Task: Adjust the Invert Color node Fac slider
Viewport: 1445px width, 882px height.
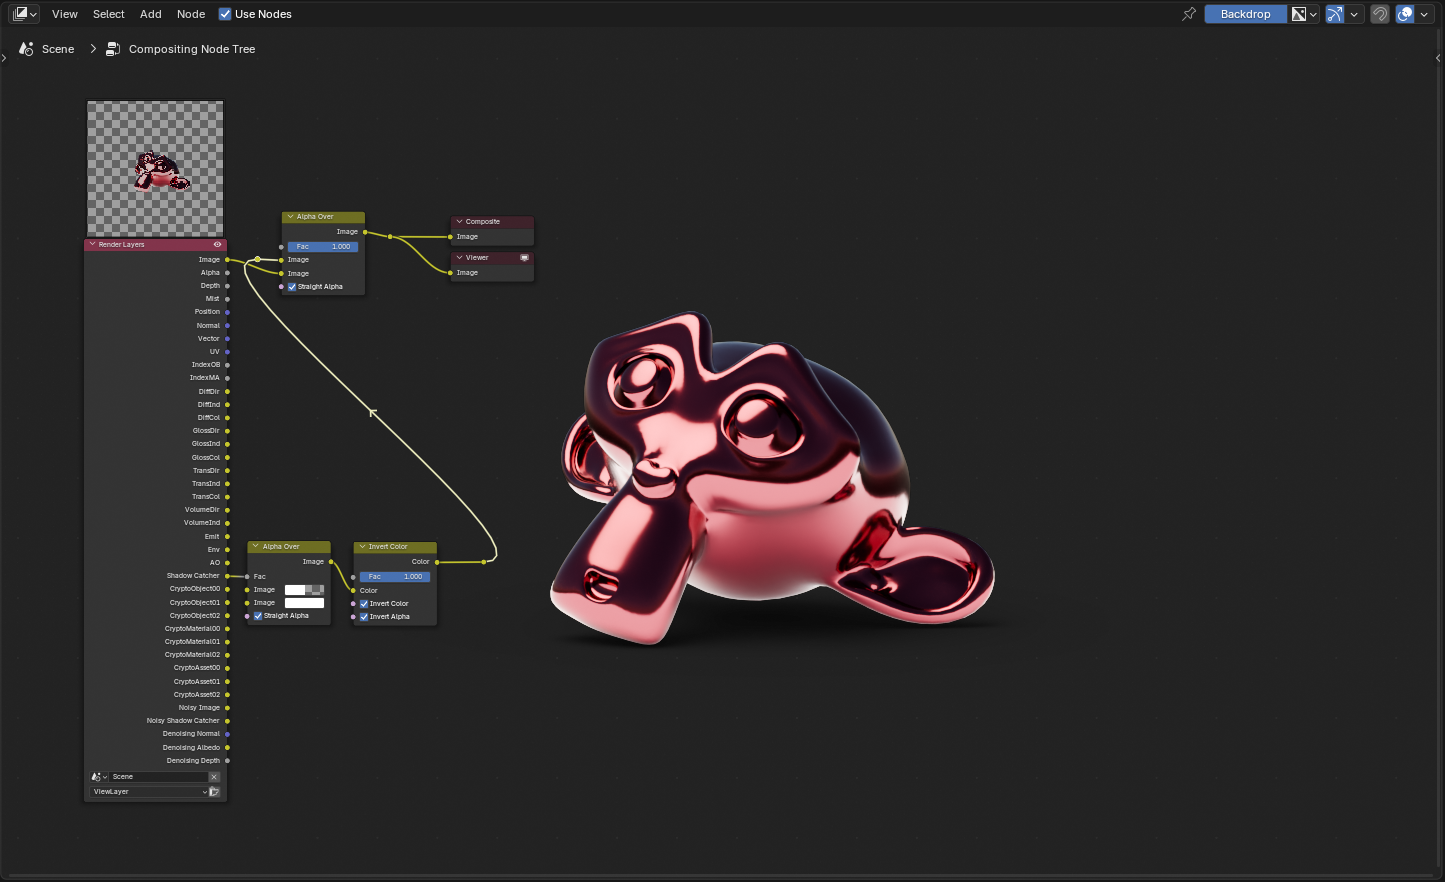Action: 395,577
